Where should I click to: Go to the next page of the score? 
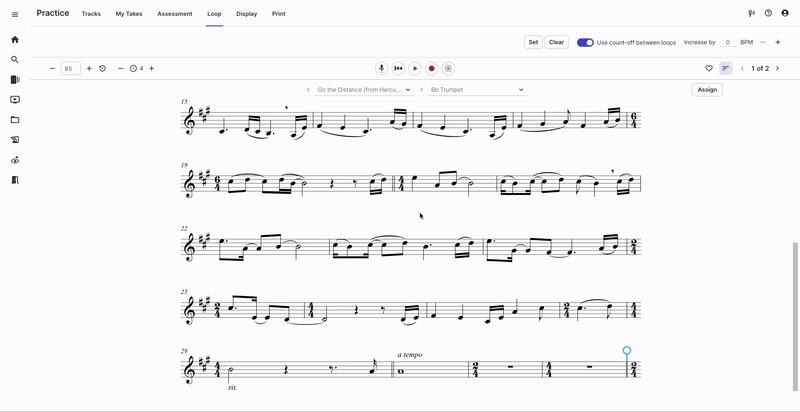click(x=778, y=68)
